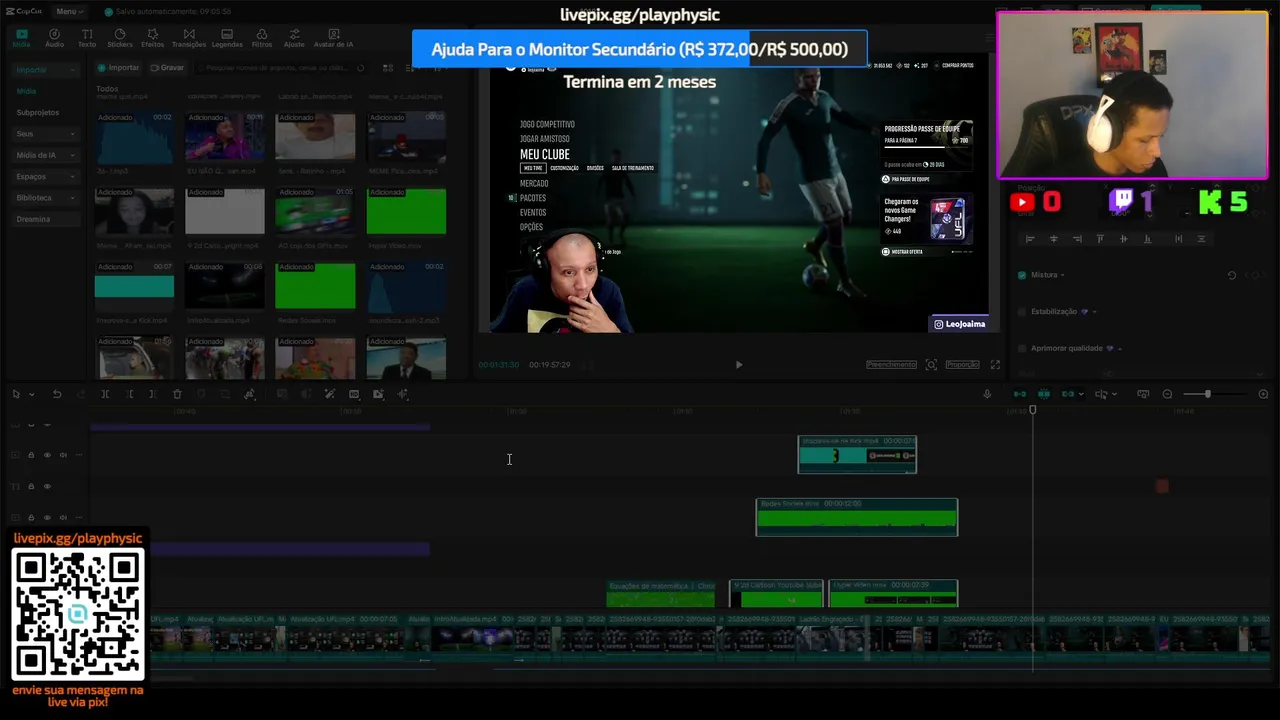Reset the Mistura settings
The height and width of the screenshot is (720, 1280).
pyautogui.click(x=1232, y=275)
